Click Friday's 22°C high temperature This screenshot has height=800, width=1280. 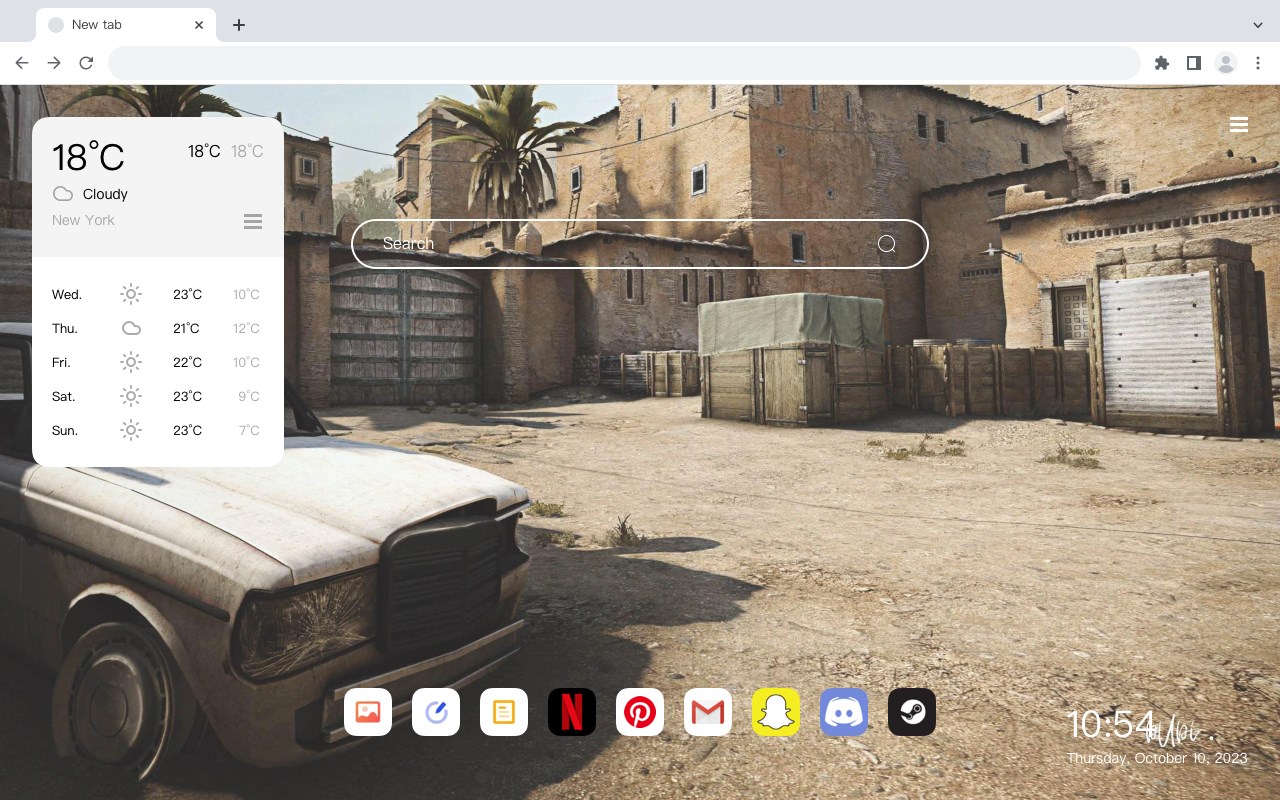pyautogui.click(x=187, y=362)
